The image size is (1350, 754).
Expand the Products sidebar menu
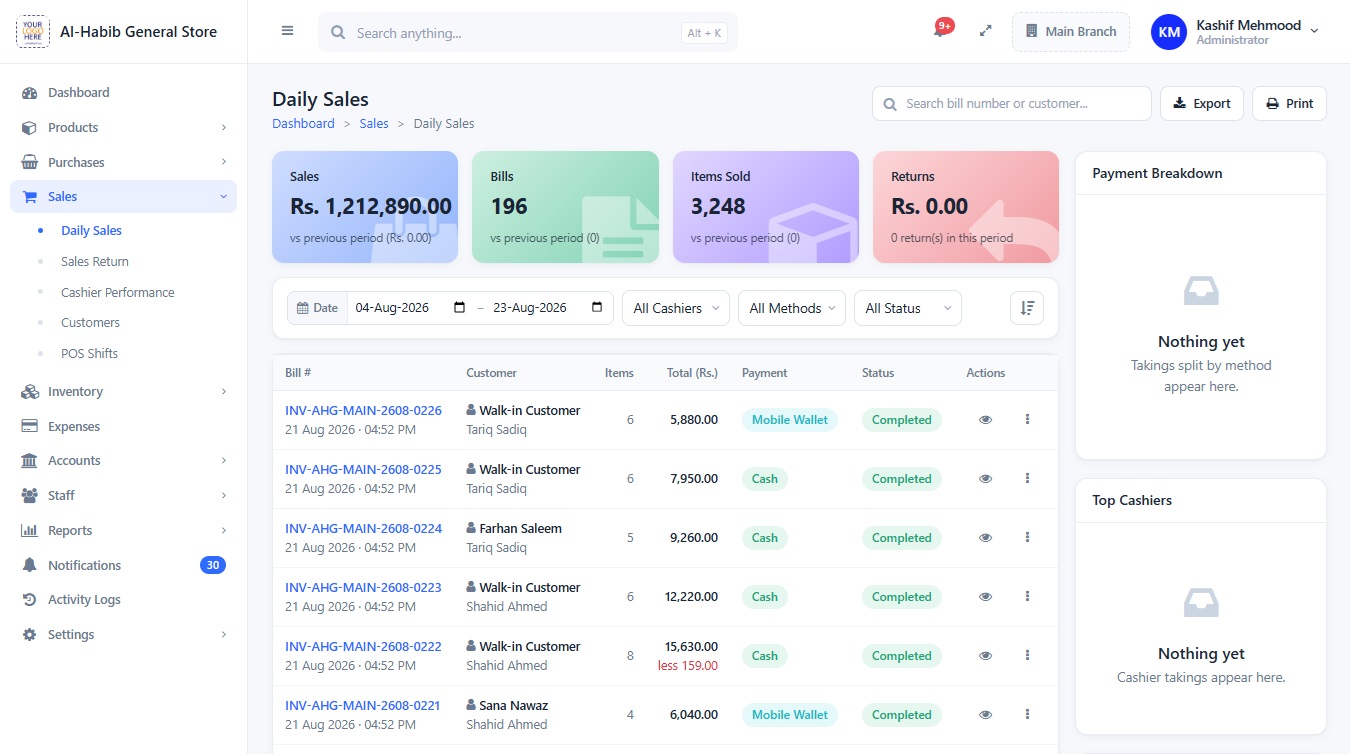[123, 127]
